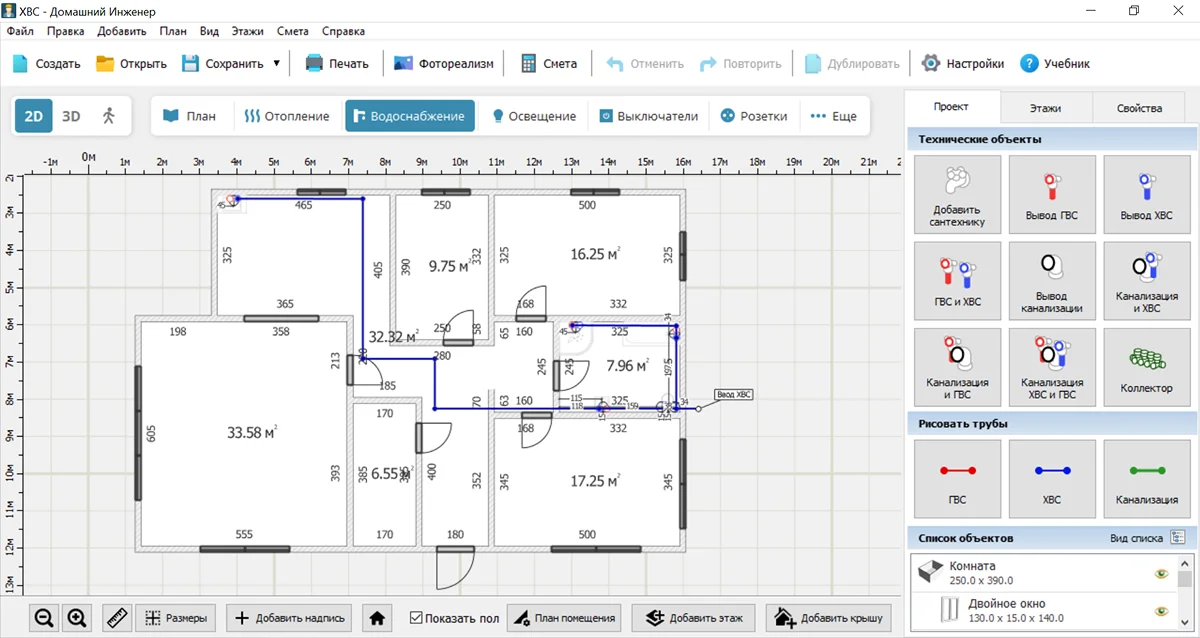Click the zoom out magnifier icon
Image resolution: width=1200 pixels, height=638 pixels.
point(44,618)
